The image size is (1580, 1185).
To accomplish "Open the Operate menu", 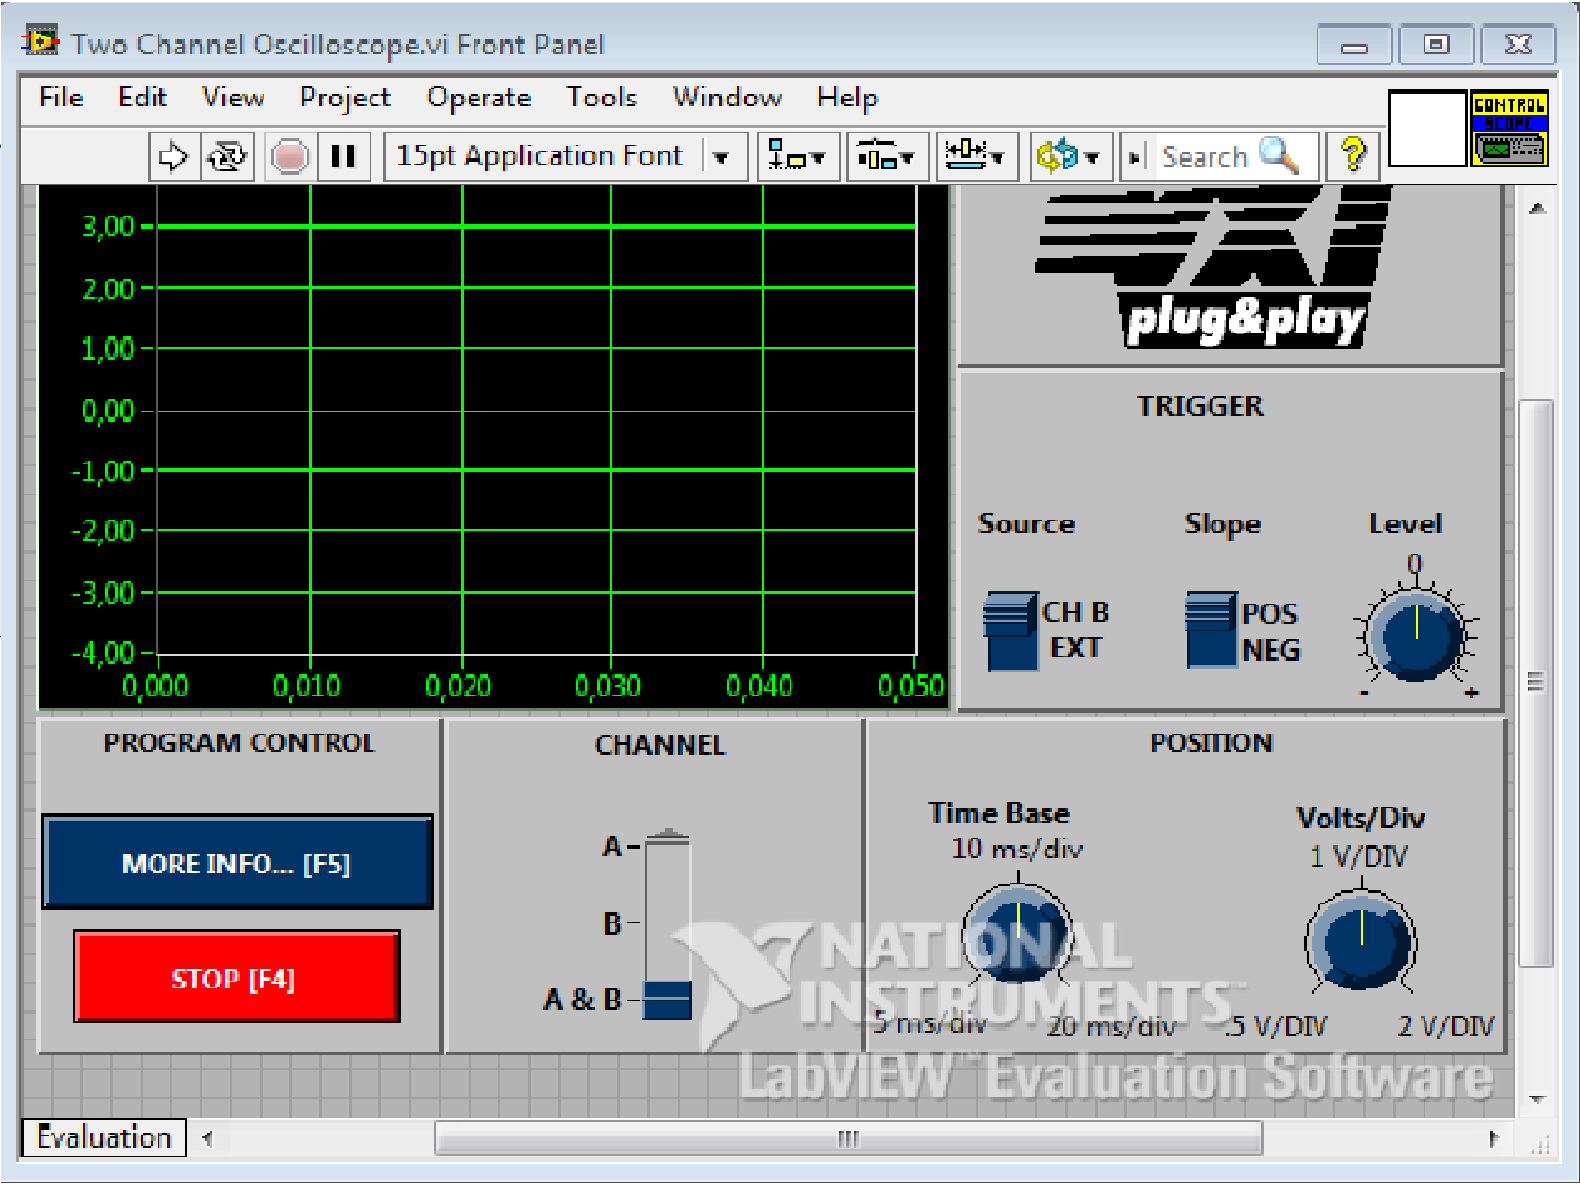I will [x=478, y=97].
